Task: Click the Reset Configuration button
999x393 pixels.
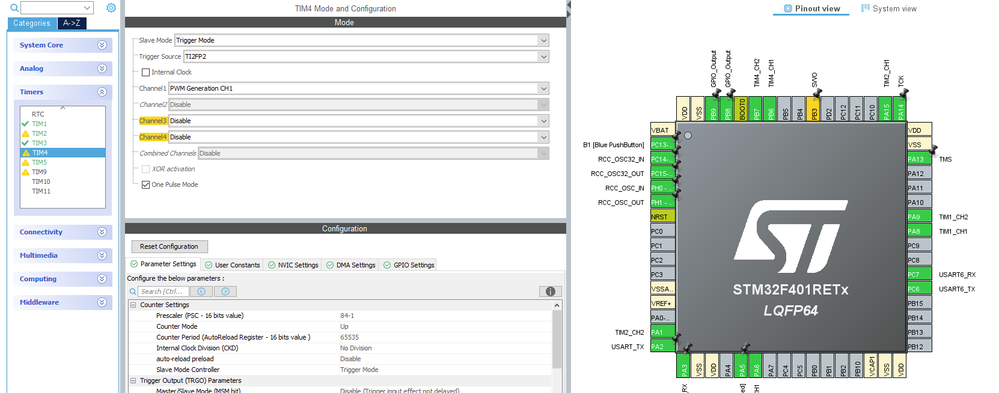Action: coord(169,247)
